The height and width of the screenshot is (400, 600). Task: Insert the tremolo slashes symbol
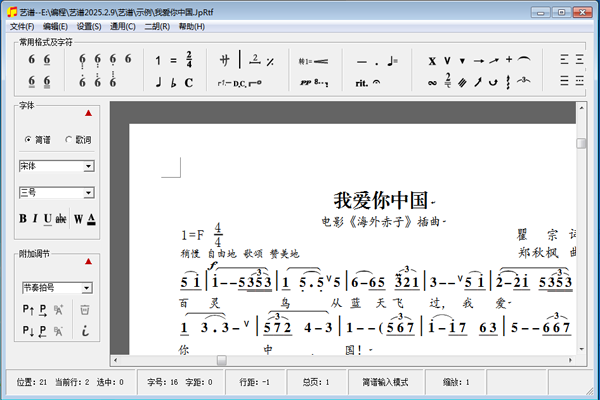462,83
